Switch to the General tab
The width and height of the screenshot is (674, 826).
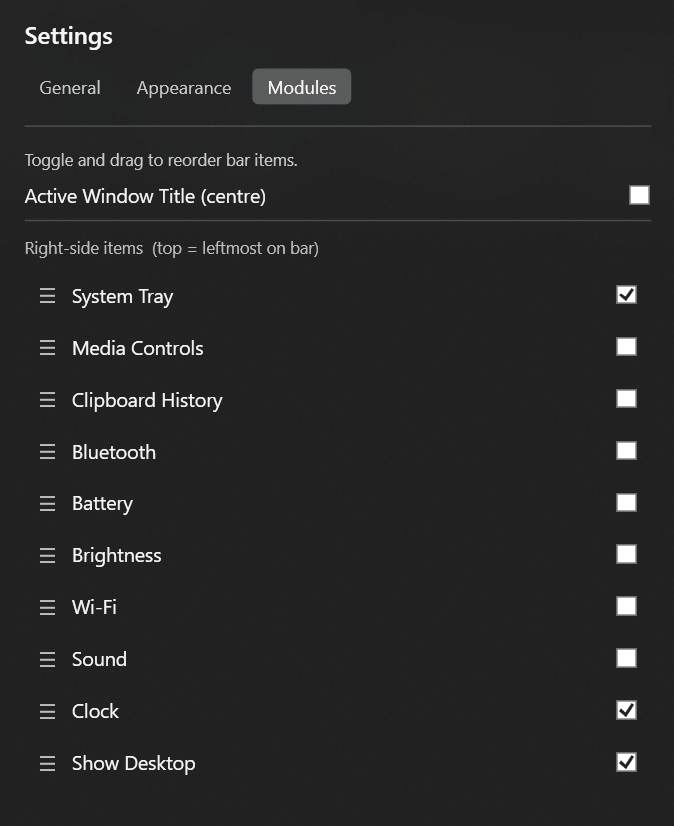[x=70, y=88]
